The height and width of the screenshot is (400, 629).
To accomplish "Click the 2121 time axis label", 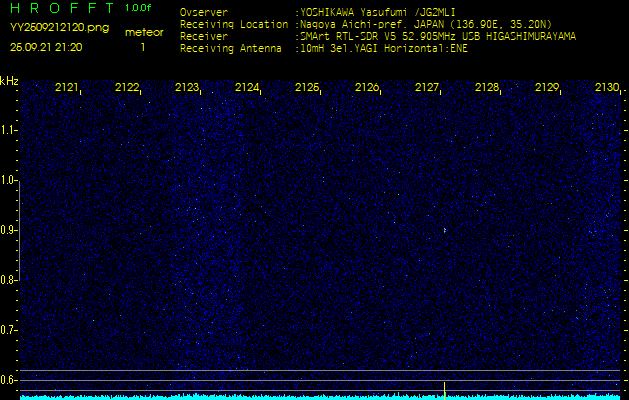I will pyautogui.click(x=67, y=87).
